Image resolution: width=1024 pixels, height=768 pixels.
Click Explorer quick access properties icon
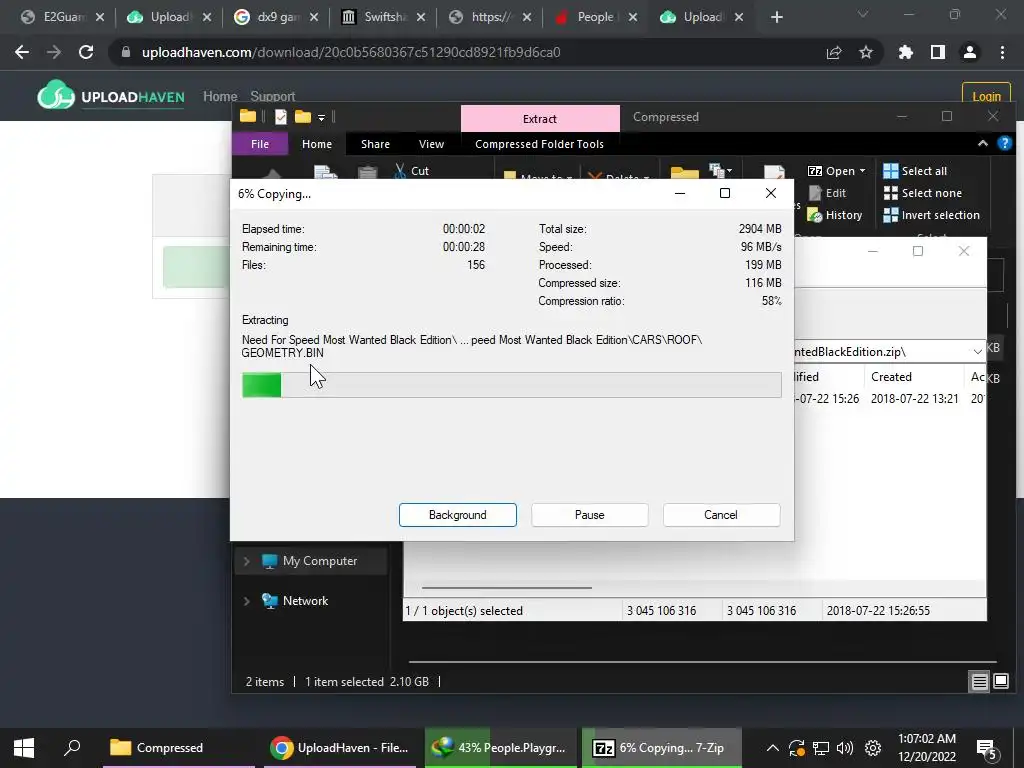[x=281, y=117]
